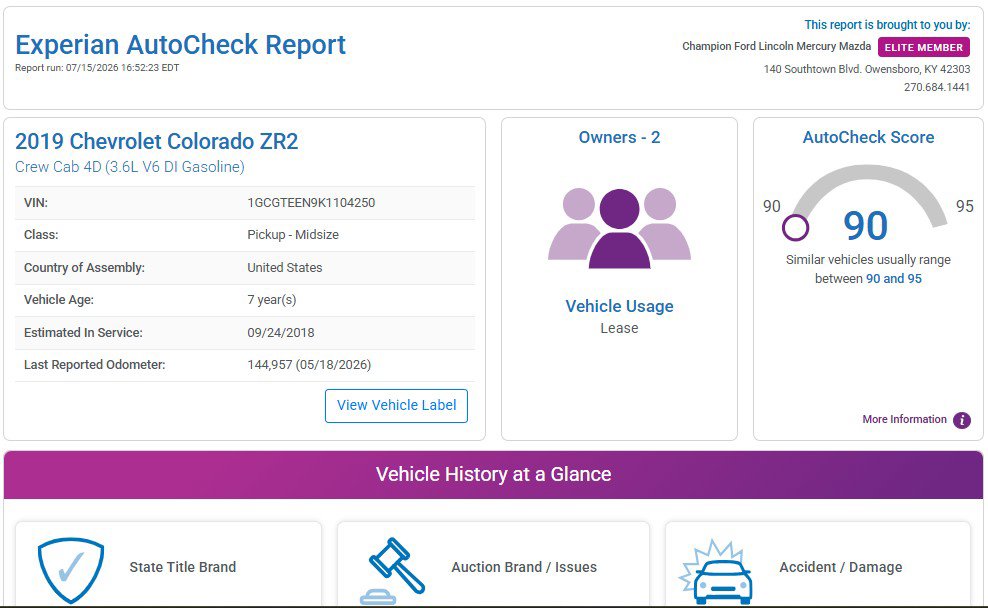Click the AutoCheck score gauge marker
The image size is (988, 608).
click(795, 227)
